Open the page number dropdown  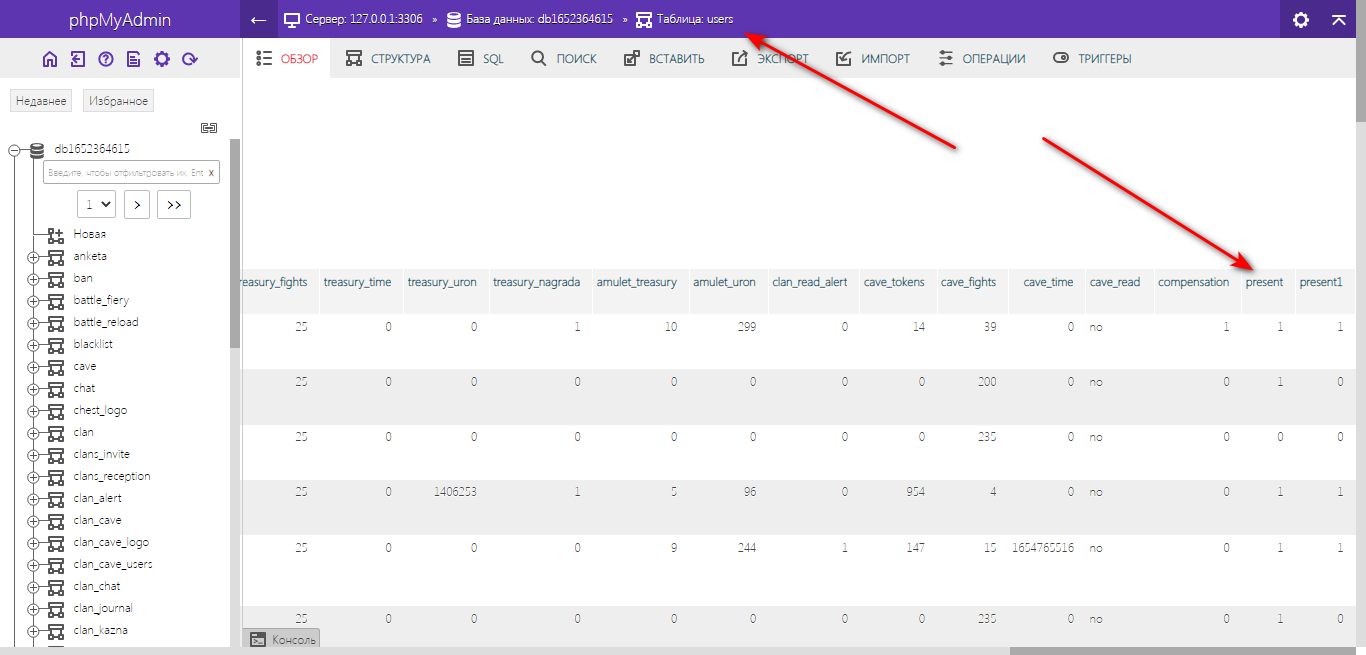pos(97,204)
